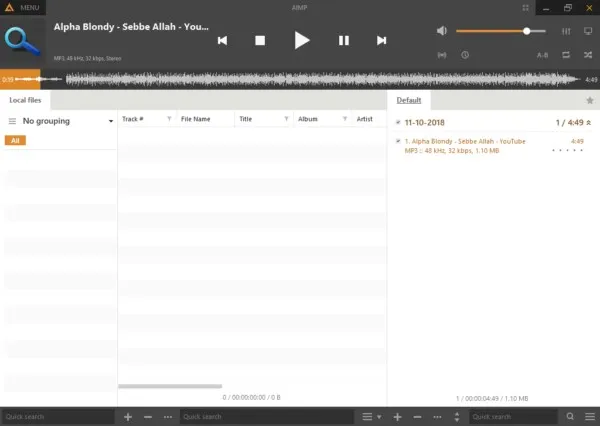Skip to the next track
Screen dimensions: 600x426
point(381,40)
